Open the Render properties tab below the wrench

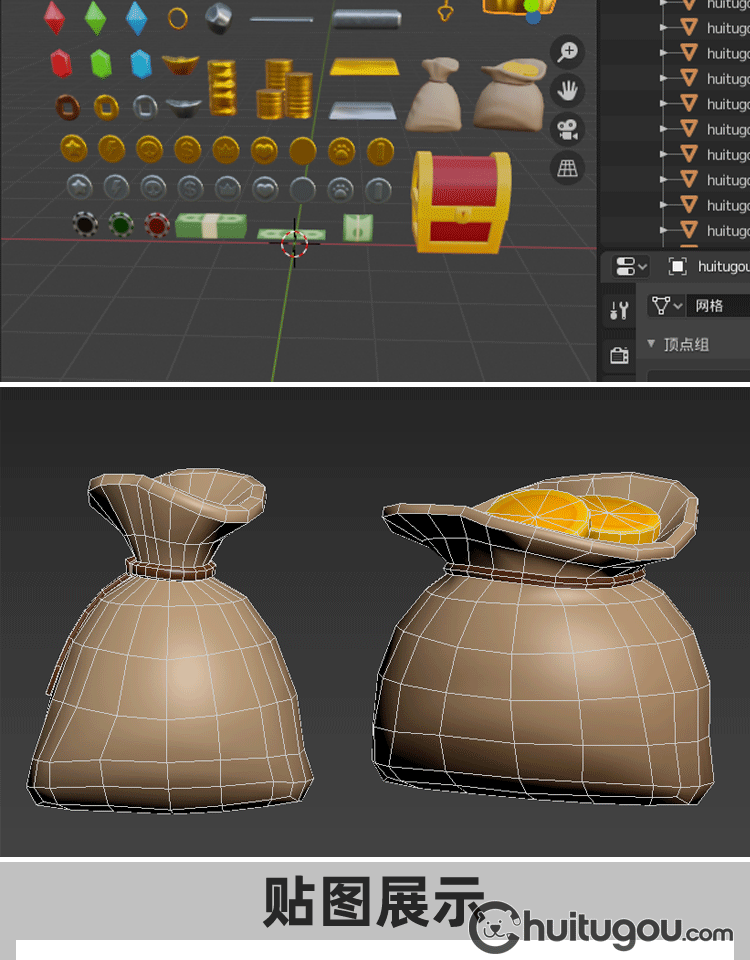[x=619, y=355]
